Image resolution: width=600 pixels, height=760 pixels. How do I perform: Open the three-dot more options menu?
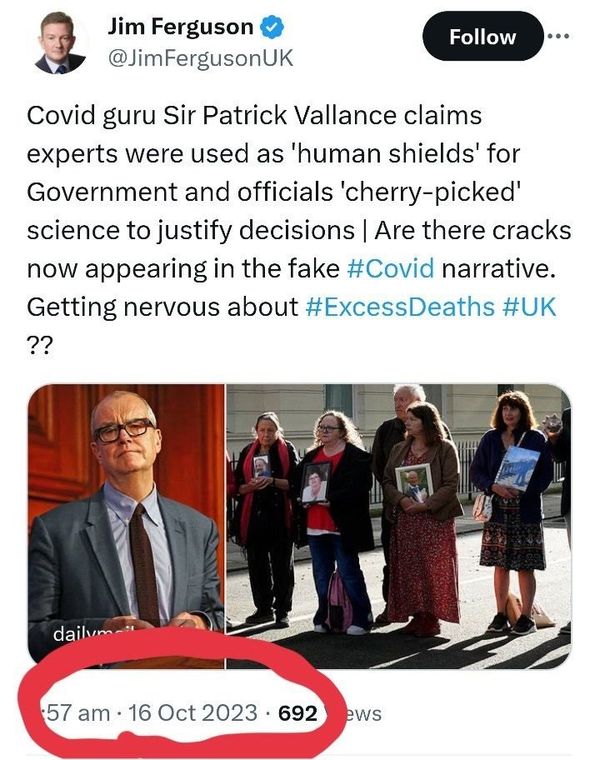(x=558, y=36)
